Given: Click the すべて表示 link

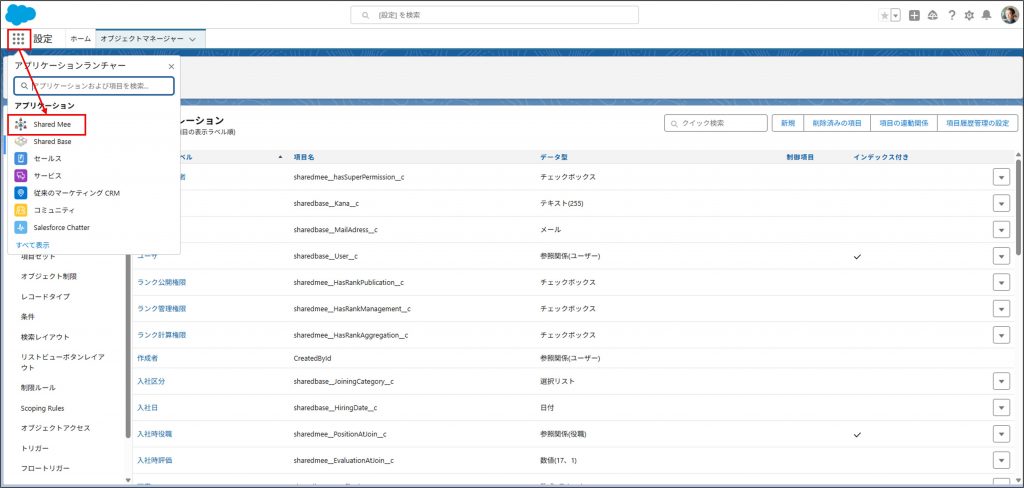Looking at the screenshot, I should pos(32,244).
